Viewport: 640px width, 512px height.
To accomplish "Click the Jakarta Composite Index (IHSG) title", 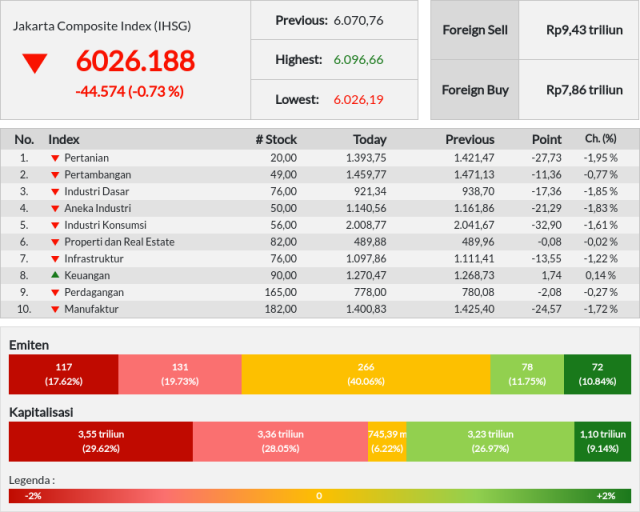I will point(102,26).
